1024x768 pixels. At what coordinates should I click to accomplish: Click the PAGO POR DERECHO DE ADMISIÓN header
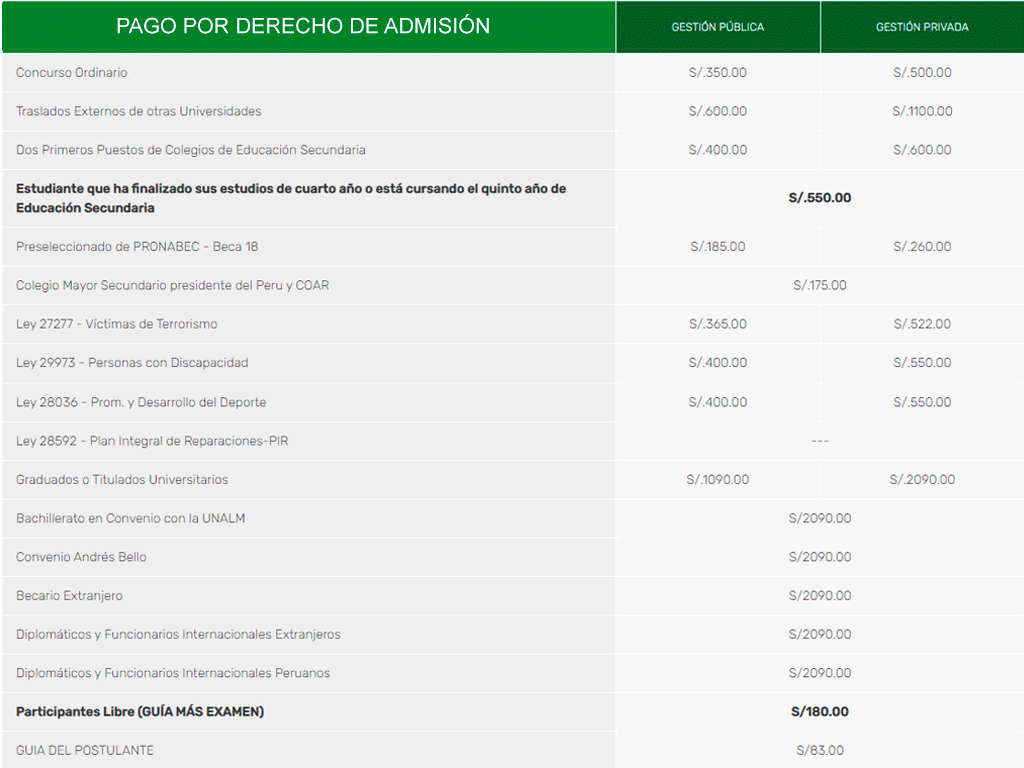pos(303,27)
